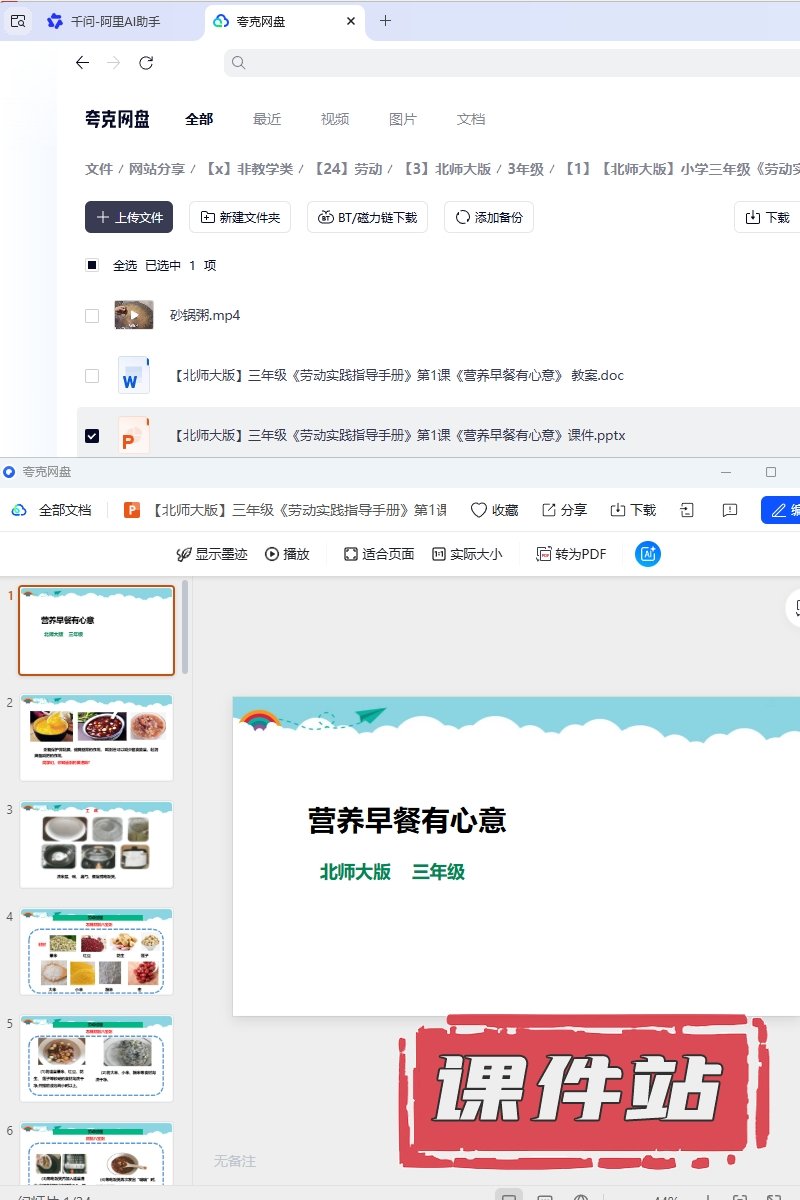
Task: Favorite the document with 收藏 heart
Action: point(494,510)
